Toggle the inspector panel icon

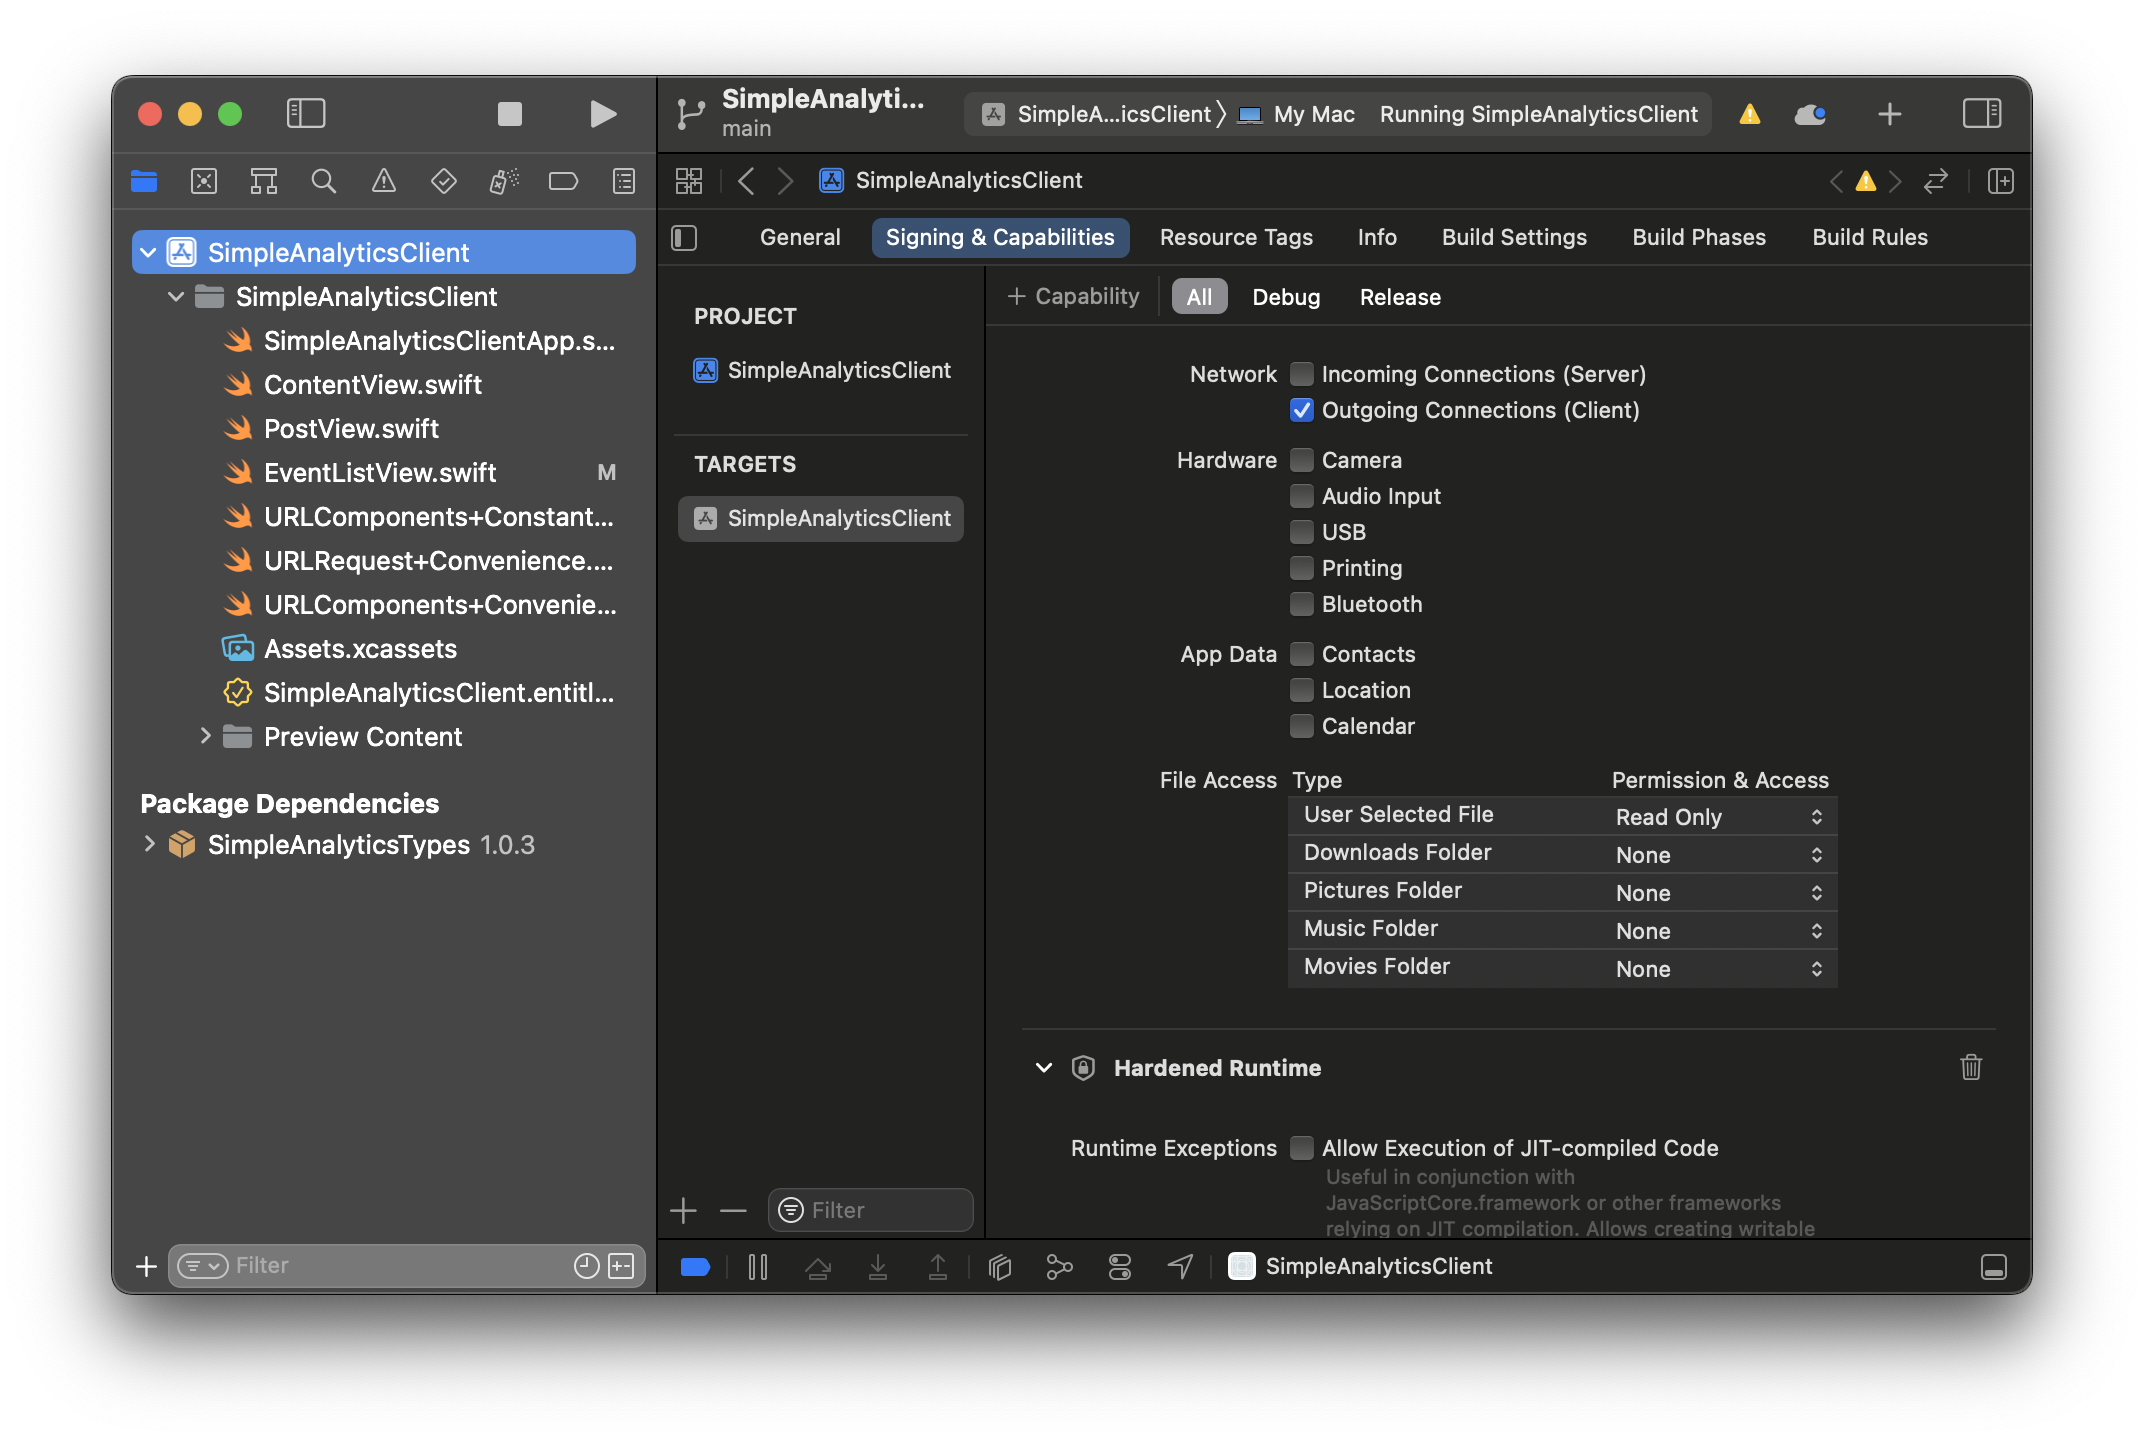[x=1981, y=114]
